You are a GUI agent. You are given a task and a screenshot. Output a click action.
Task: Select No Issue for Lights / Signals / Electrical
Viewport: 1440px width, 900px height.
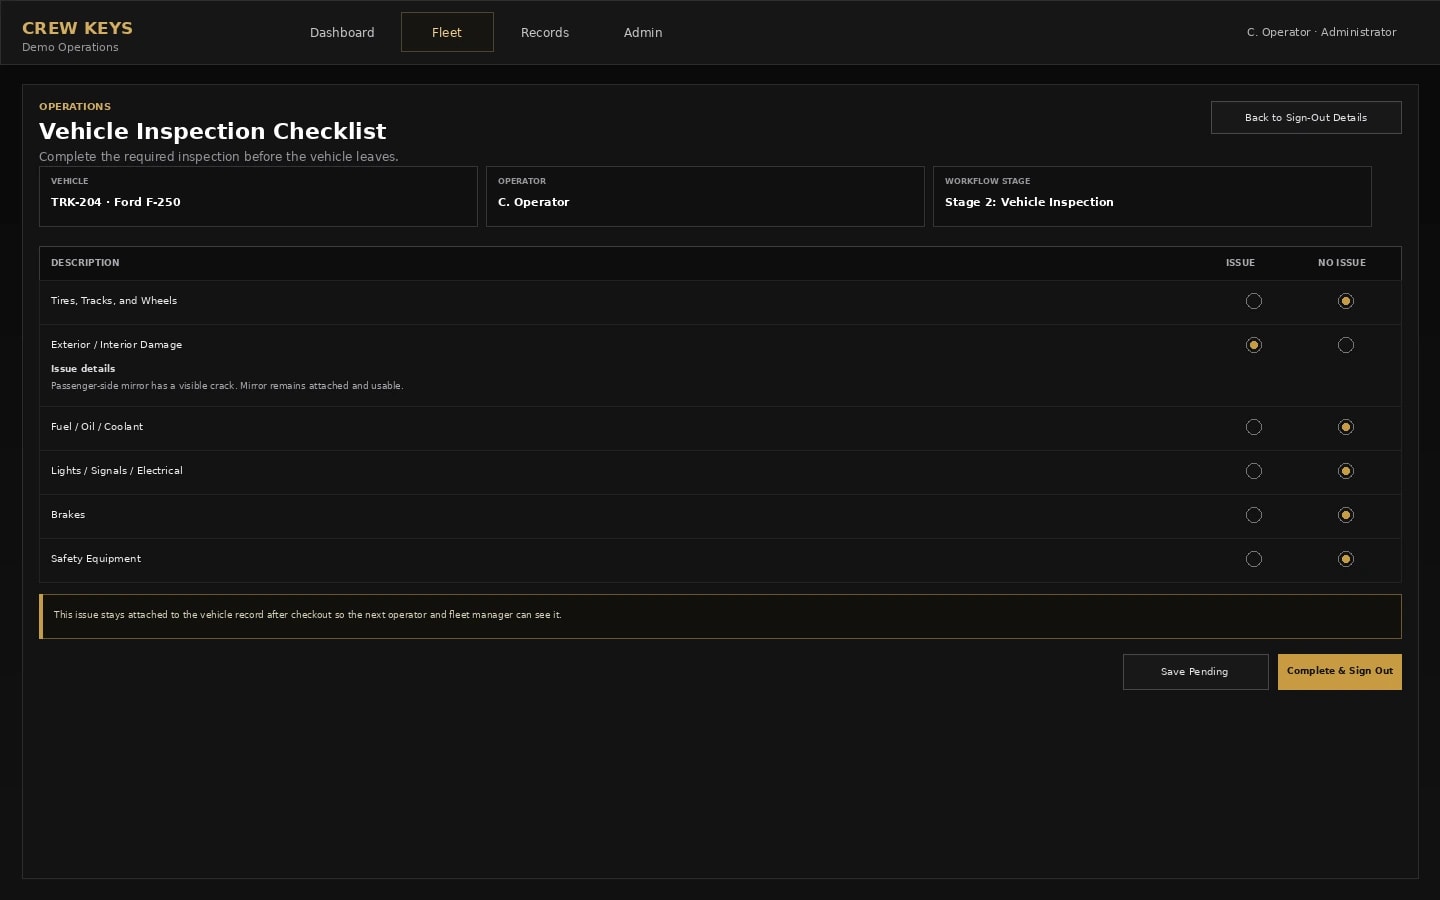tap(1346, 471)
